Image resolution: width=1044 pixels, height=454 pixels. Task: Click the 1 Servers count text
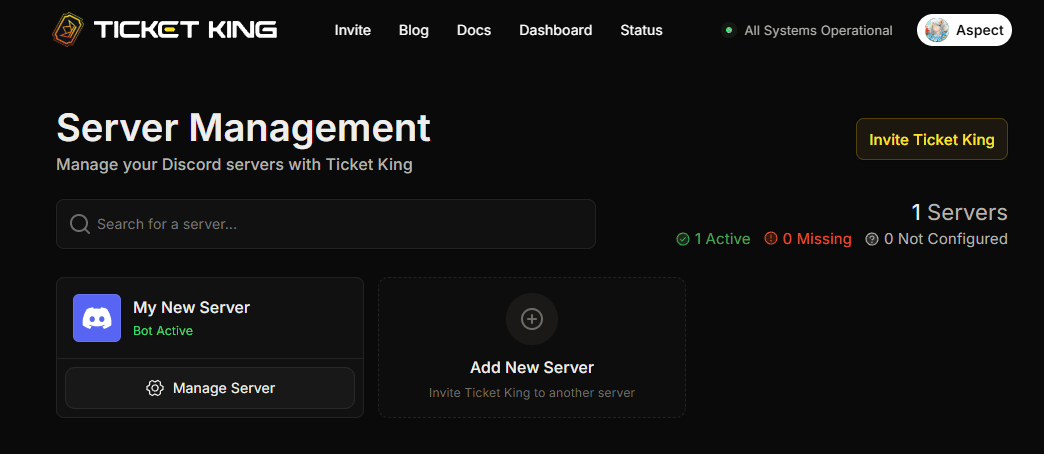(959, 212)
